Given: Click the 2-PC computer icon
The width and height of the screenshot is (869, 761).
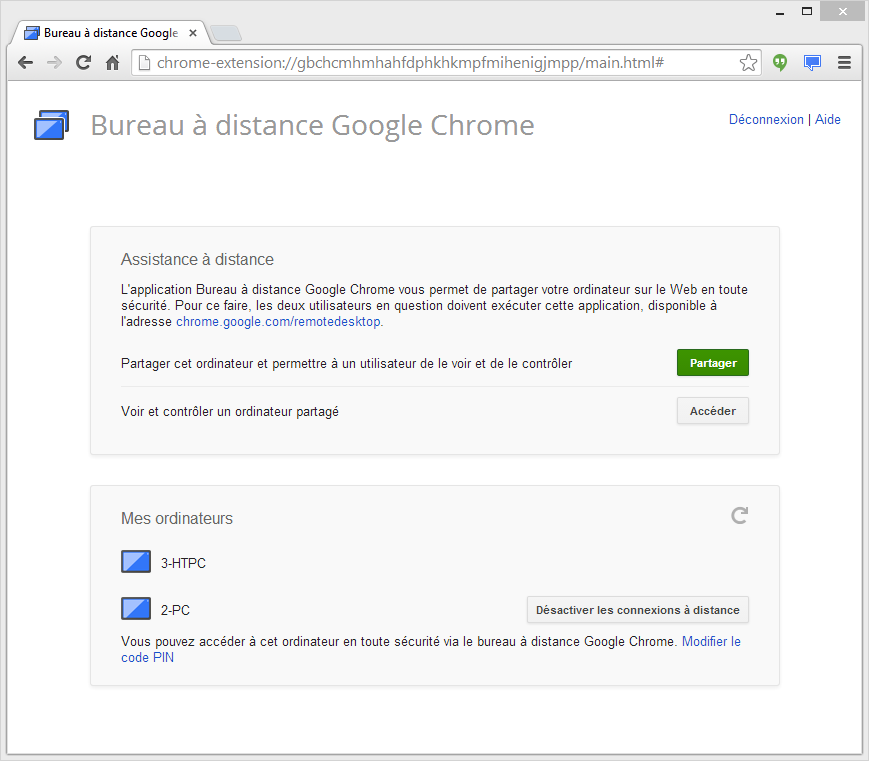Looking at the screenshot, I should coord(136,609).
